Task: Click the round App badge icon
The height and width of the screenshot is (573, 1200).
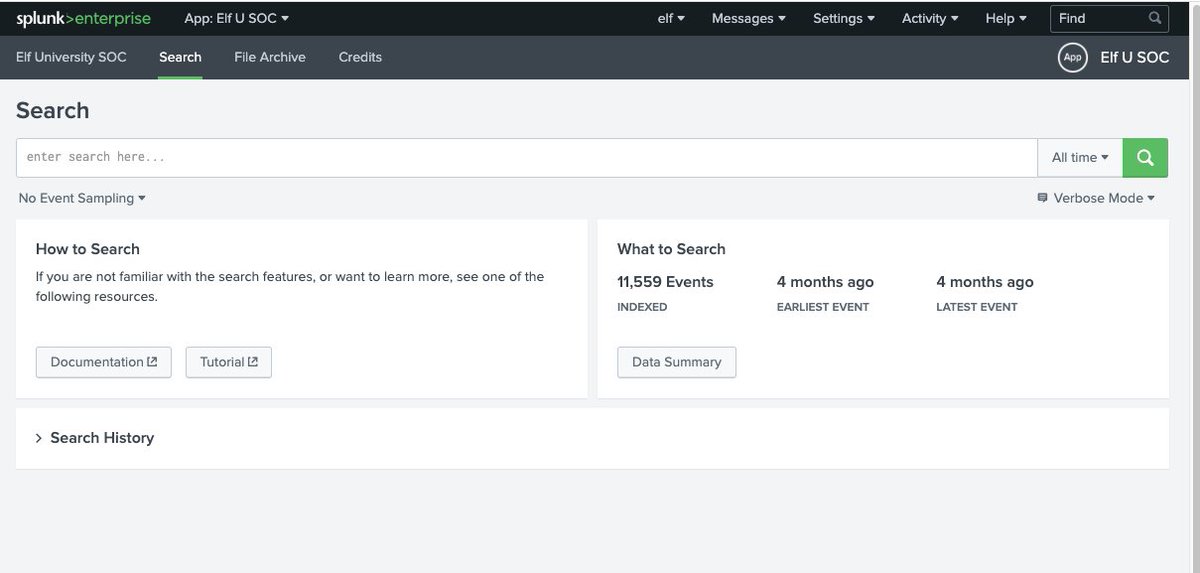Action: [x=1072, y=58]
